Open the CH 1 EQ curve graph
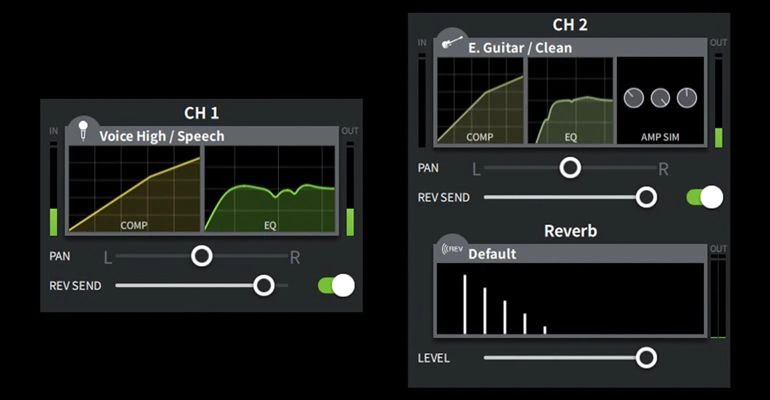The image size is (770, 400). point(270,190)
